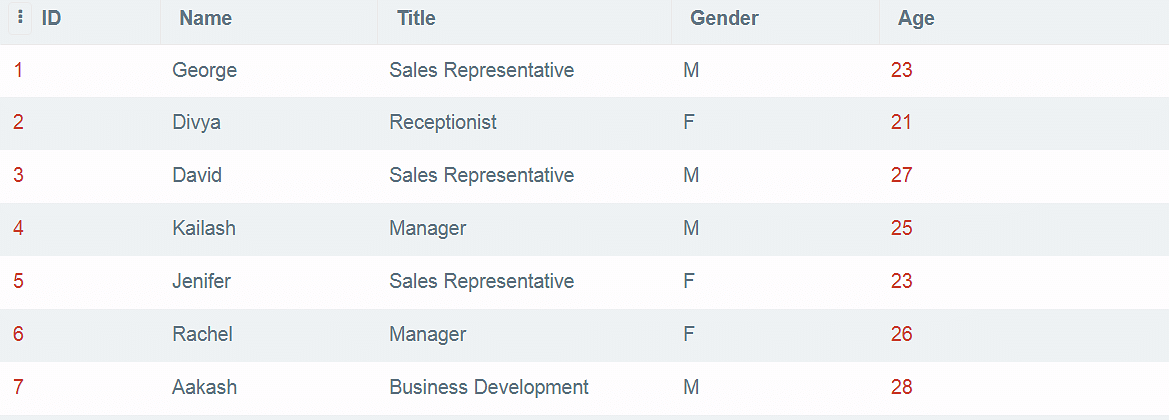This screenshot has width=1169, height=420.
Task: Click the Title column header
Action: 416,19
